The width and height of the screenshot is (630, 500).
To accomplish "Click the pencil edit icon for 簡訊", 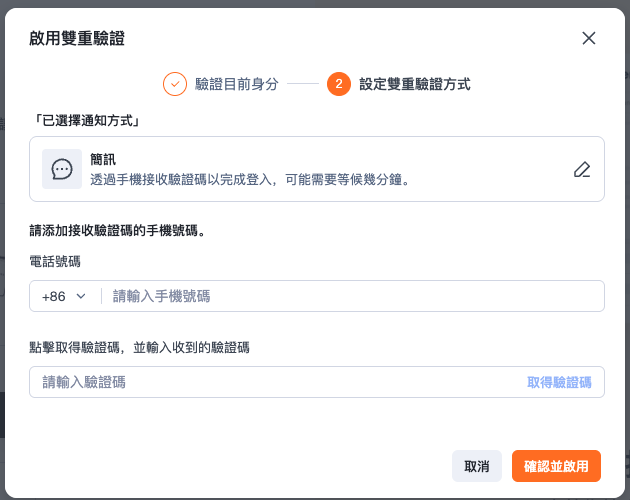I will tap(582, 169).
